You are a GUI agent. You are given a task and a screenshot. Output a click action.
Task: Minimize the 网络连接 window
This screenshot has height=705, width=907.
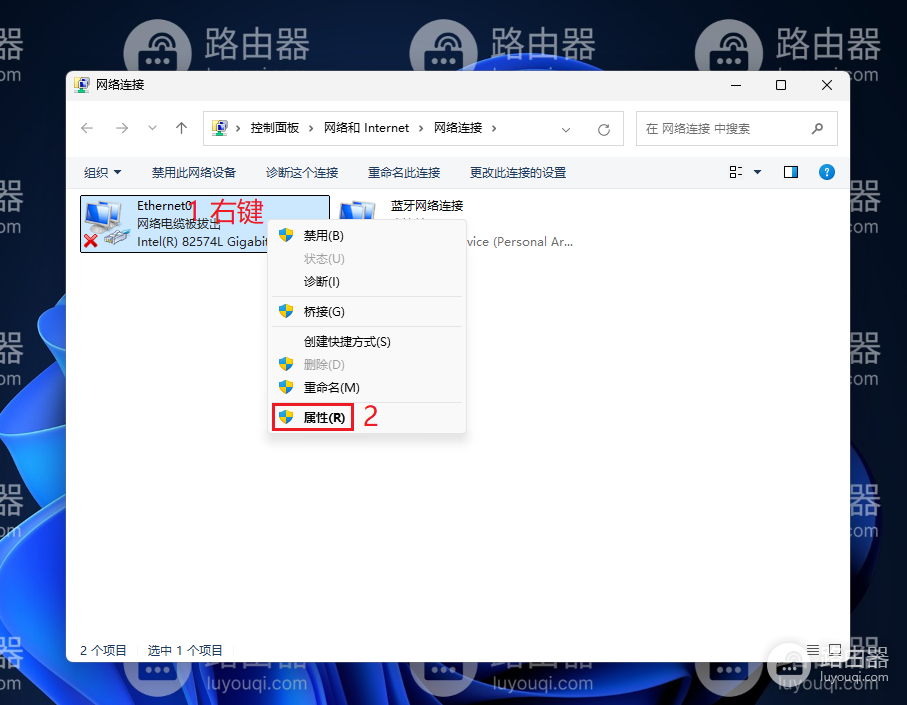click(x=736, y=85)
